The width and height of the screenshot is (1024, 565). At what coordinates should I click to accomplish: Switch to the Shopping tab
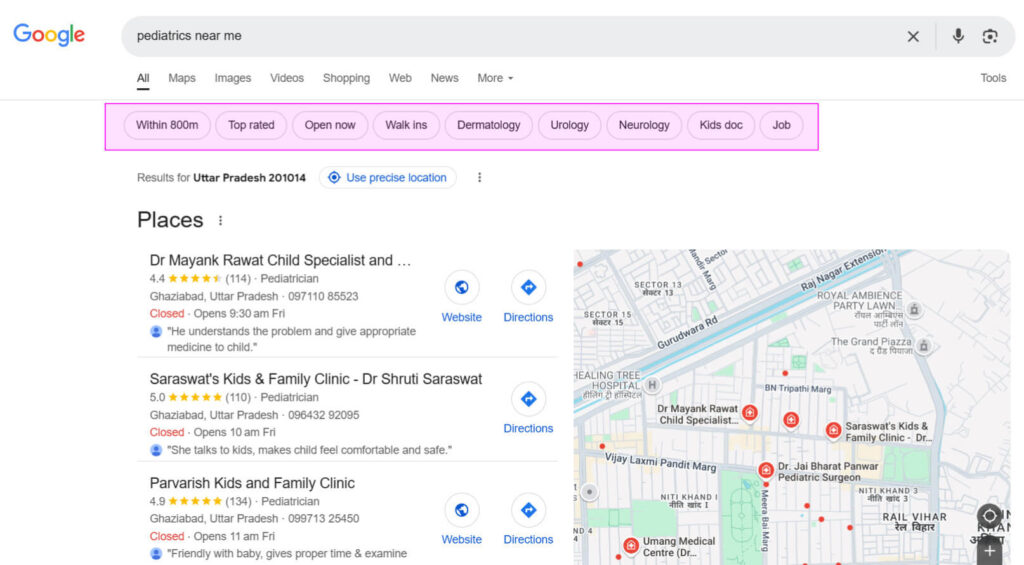pos(346,78)
